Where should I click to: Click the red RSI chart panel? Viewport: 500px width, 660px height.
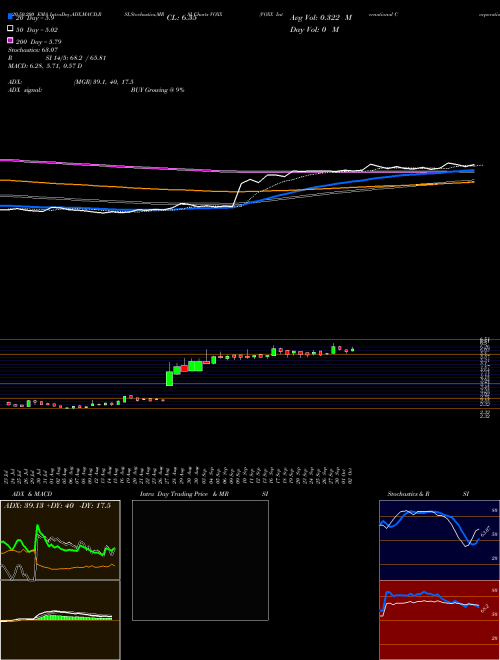click(439, 620)
